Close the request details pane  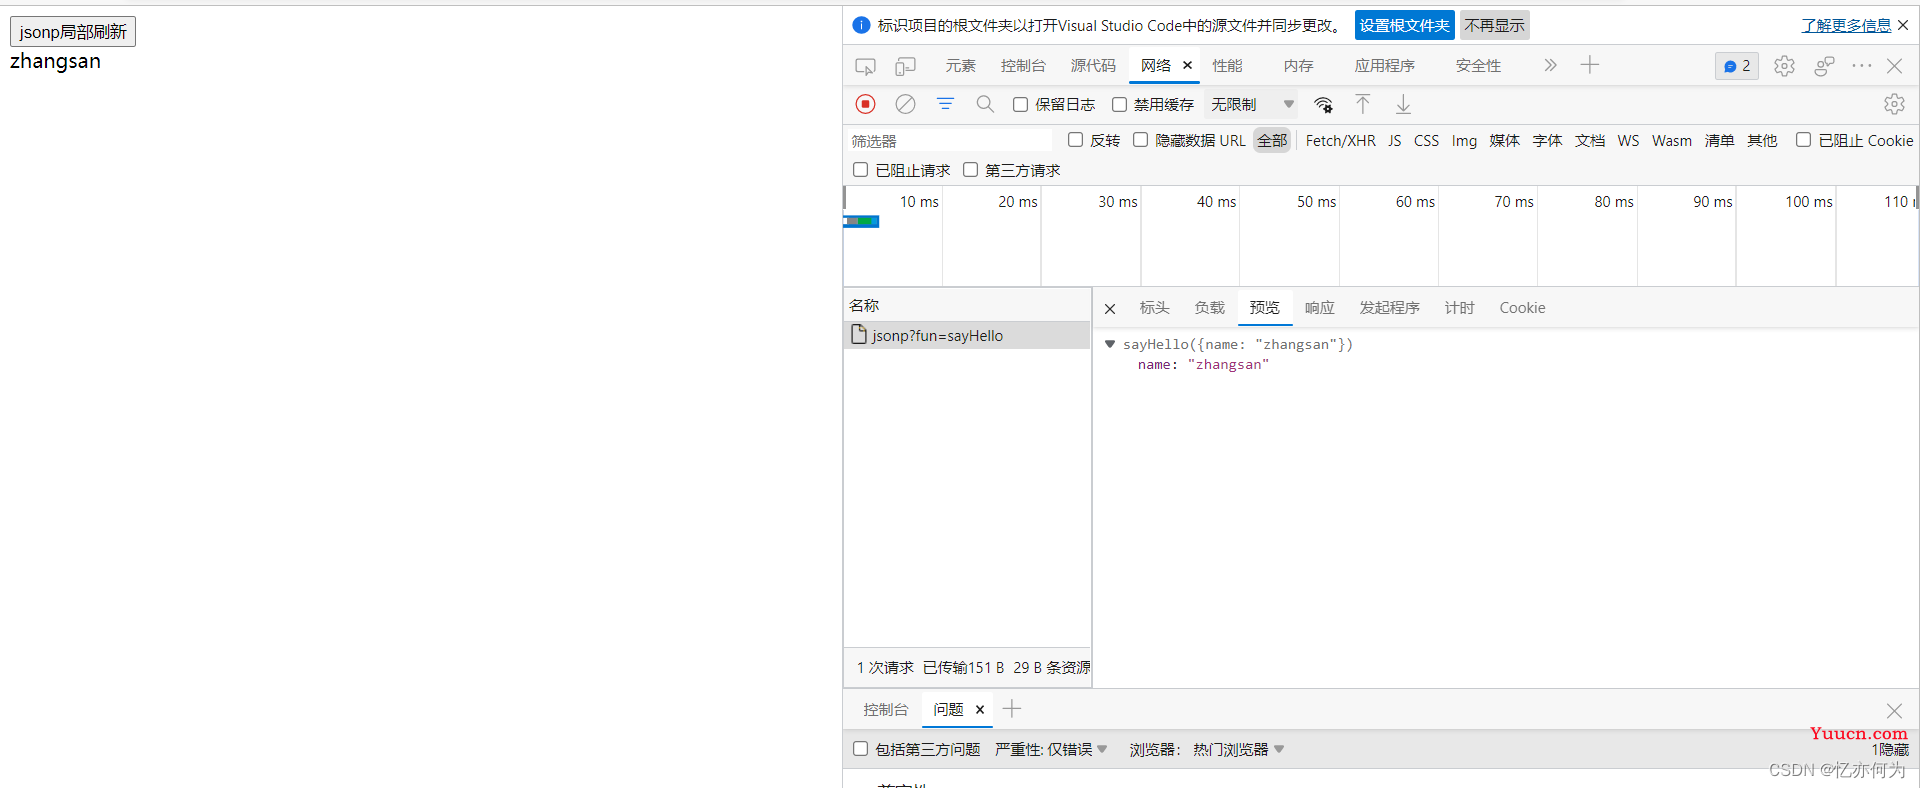coord(1110,309)
